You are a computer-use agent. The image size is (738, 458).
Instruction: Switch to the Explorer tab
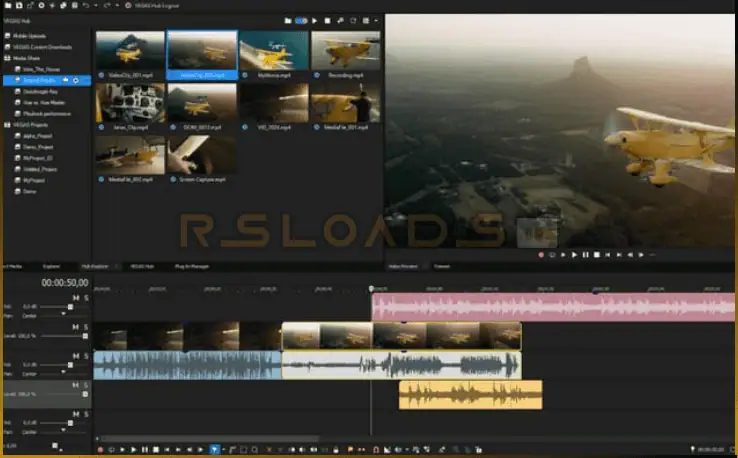tap(51, 266)
